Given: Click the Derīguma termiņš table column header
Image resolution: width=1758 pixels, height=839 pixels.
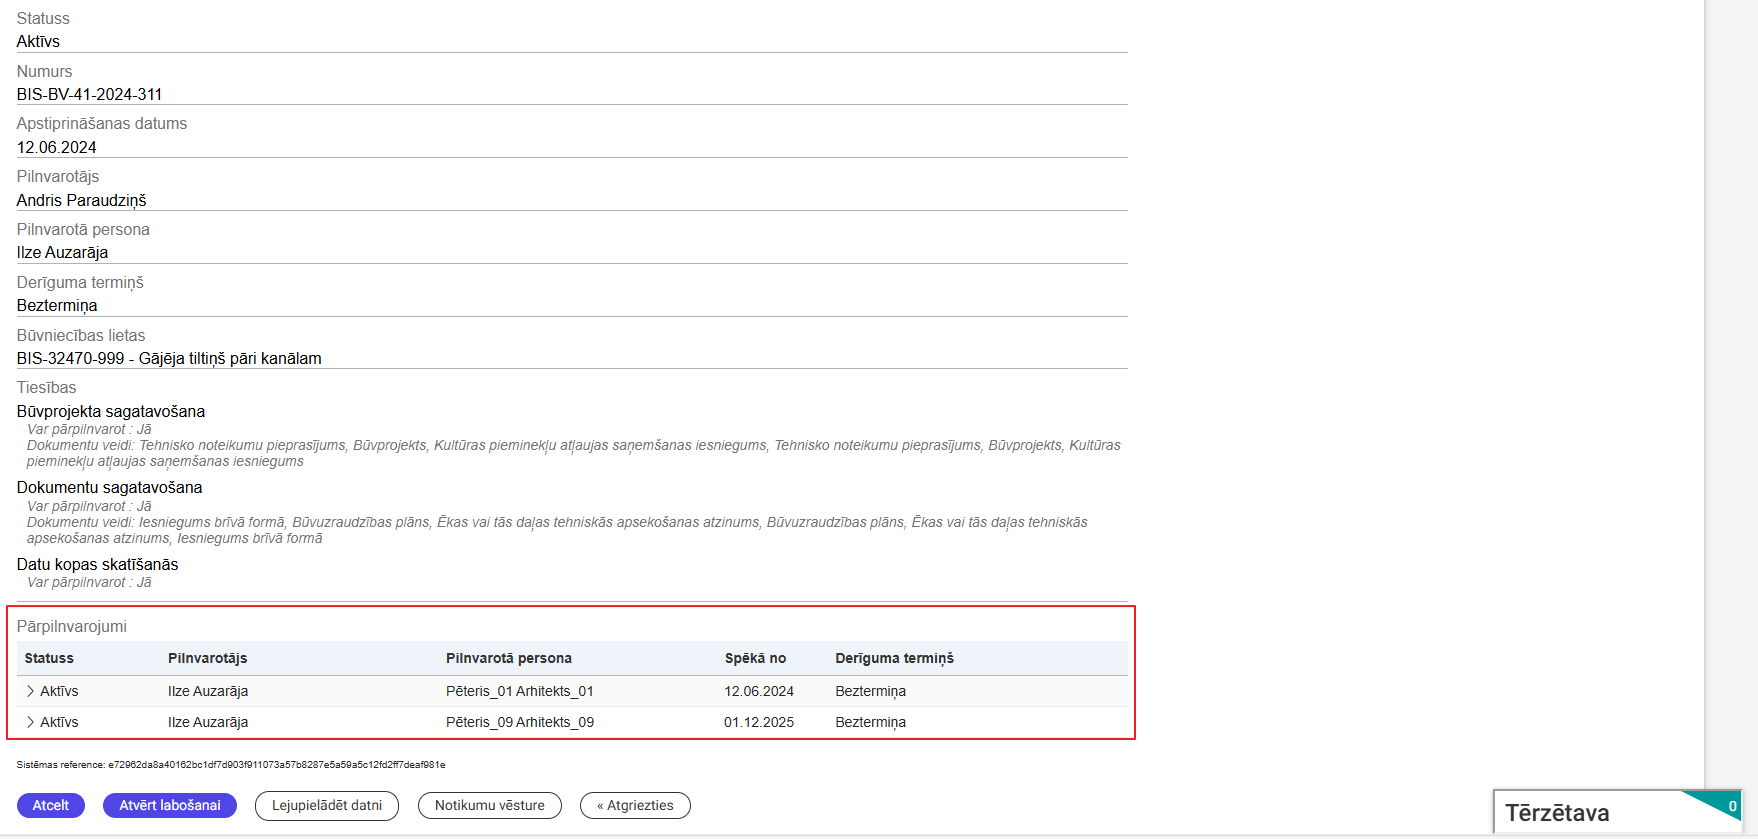Looking at the screenshot, I should click(894, 658).
